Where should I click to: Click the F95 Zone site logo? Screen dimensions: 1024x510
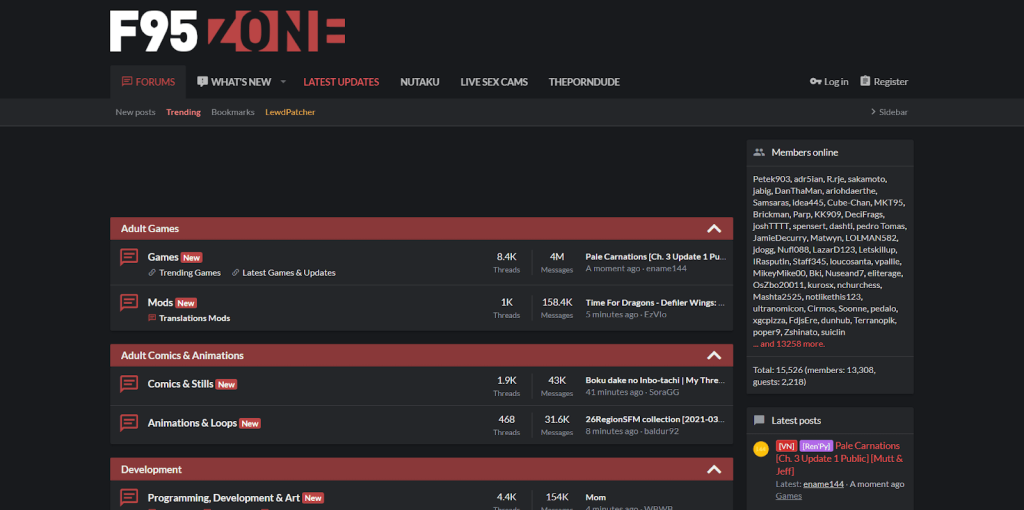pos(227,31)
